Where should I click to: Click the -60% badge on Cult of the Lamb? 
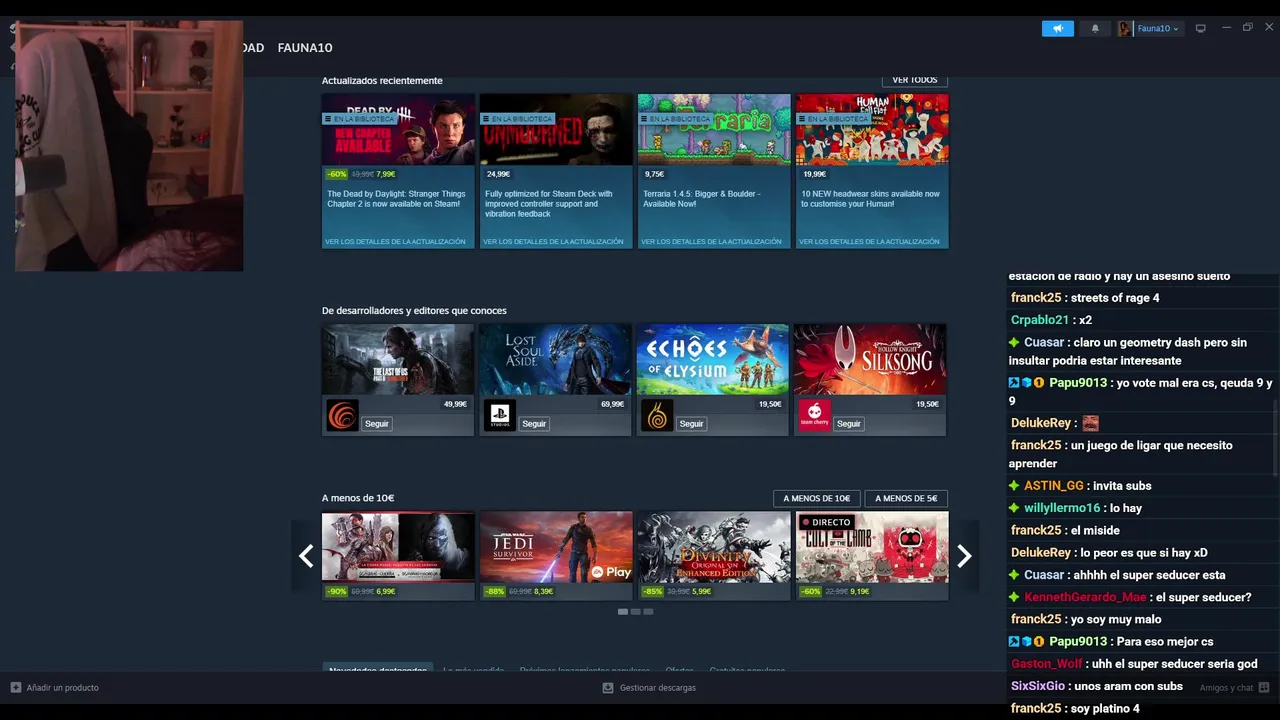coord(810,591)
